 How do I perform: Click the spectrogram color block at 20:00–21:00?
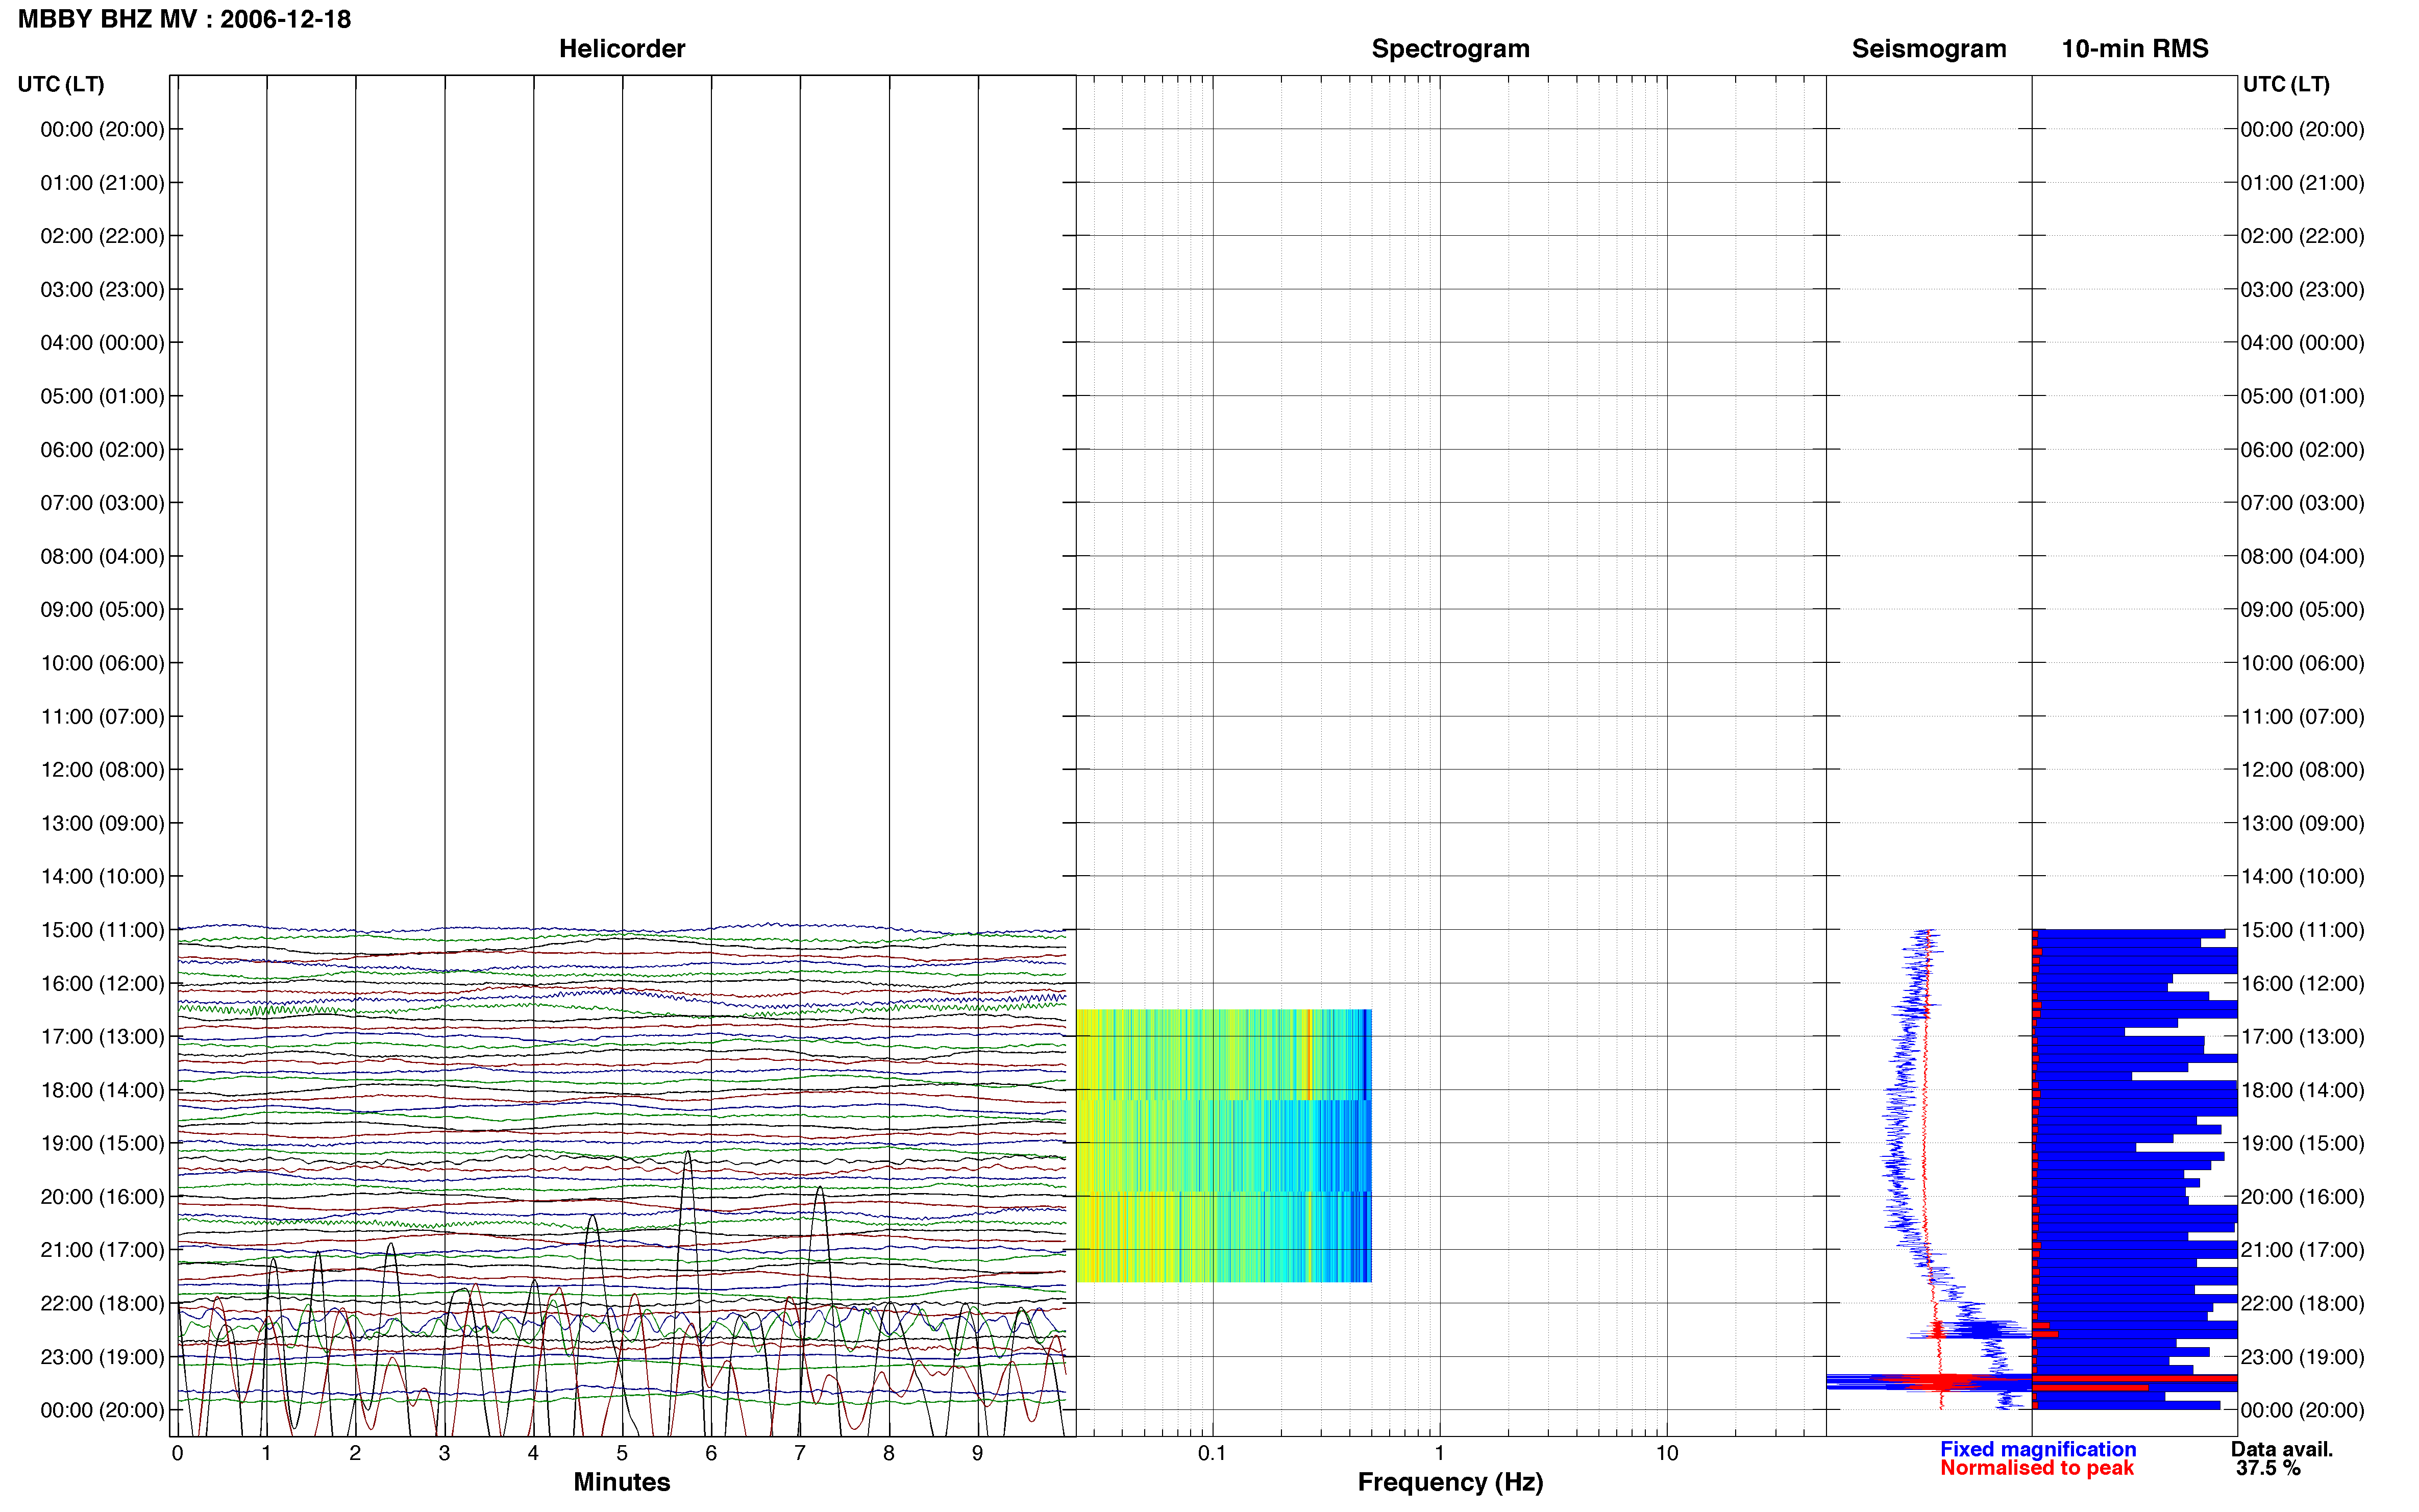tap(1224, 1236)
